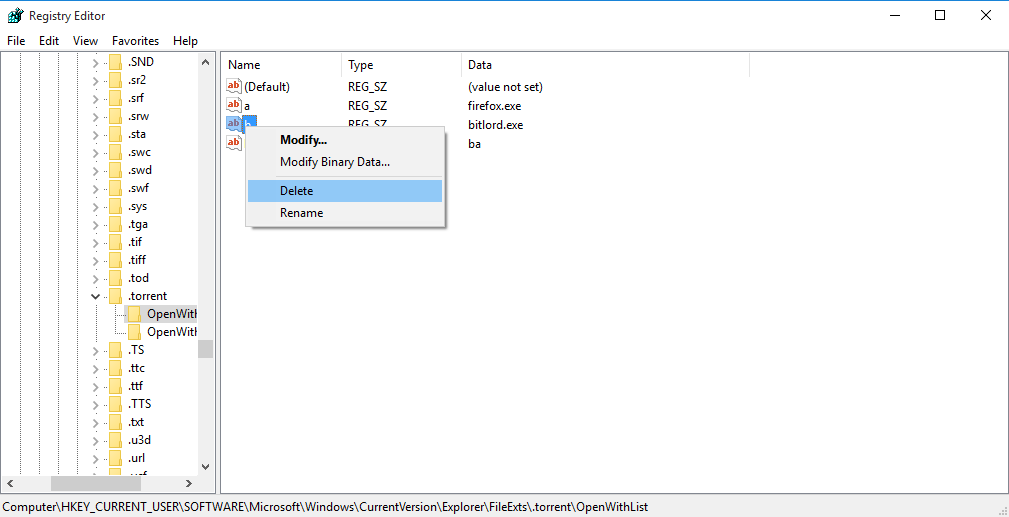The width and height of the screenshot is (1009, 517).
Task: Expand the .tiff key arrow
Action: pos(96,261)
